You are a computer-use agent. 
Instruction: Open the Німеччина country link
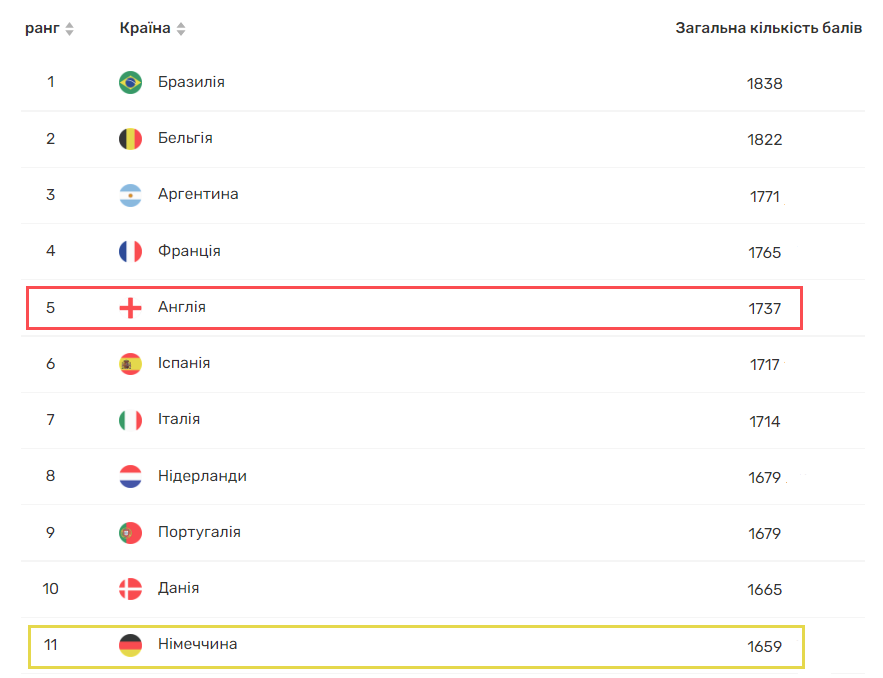197,644
